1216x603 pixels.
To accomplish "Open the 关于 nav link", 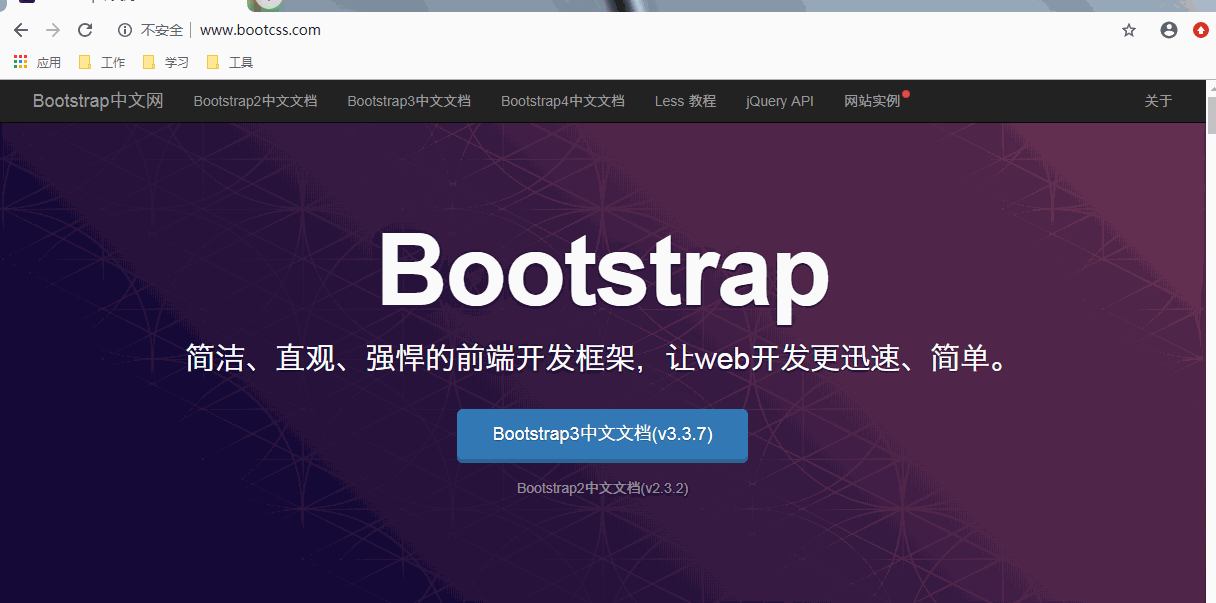I will (x=1158, y=101).
